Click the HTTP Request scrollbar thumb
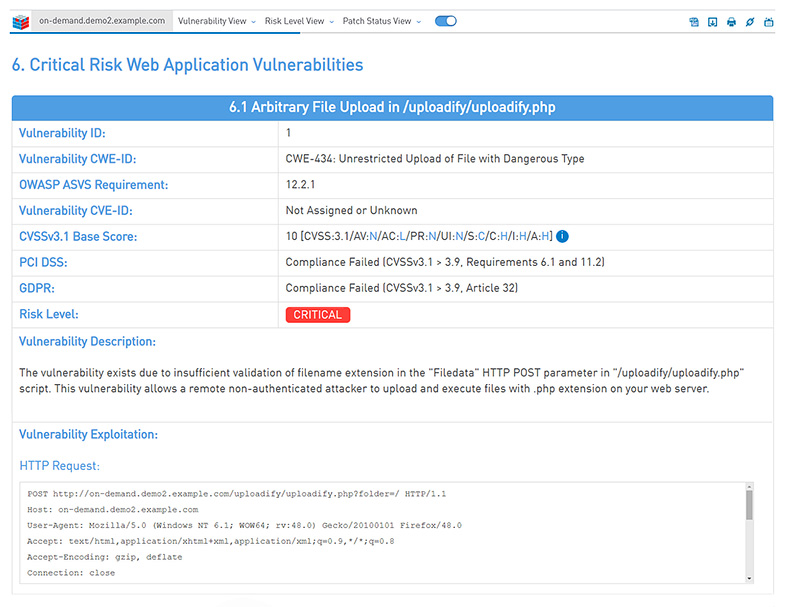The height and width of the screenshot is (607, 785). pyautogui.click(x=749, y=506)
